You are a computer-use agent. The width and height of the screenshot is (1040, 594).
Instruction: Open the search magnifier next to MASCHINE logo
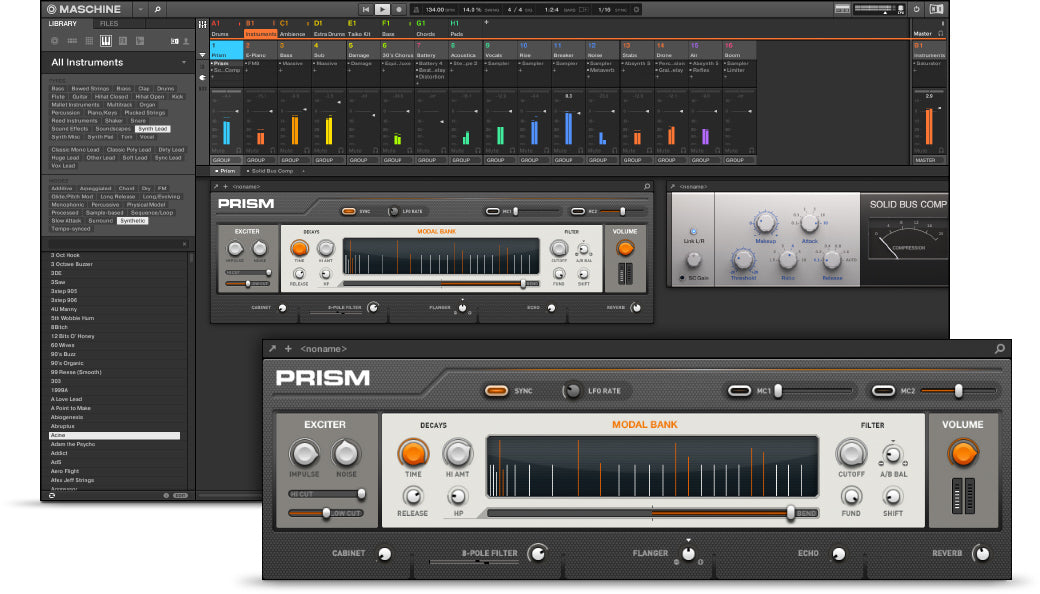[158, 9]
